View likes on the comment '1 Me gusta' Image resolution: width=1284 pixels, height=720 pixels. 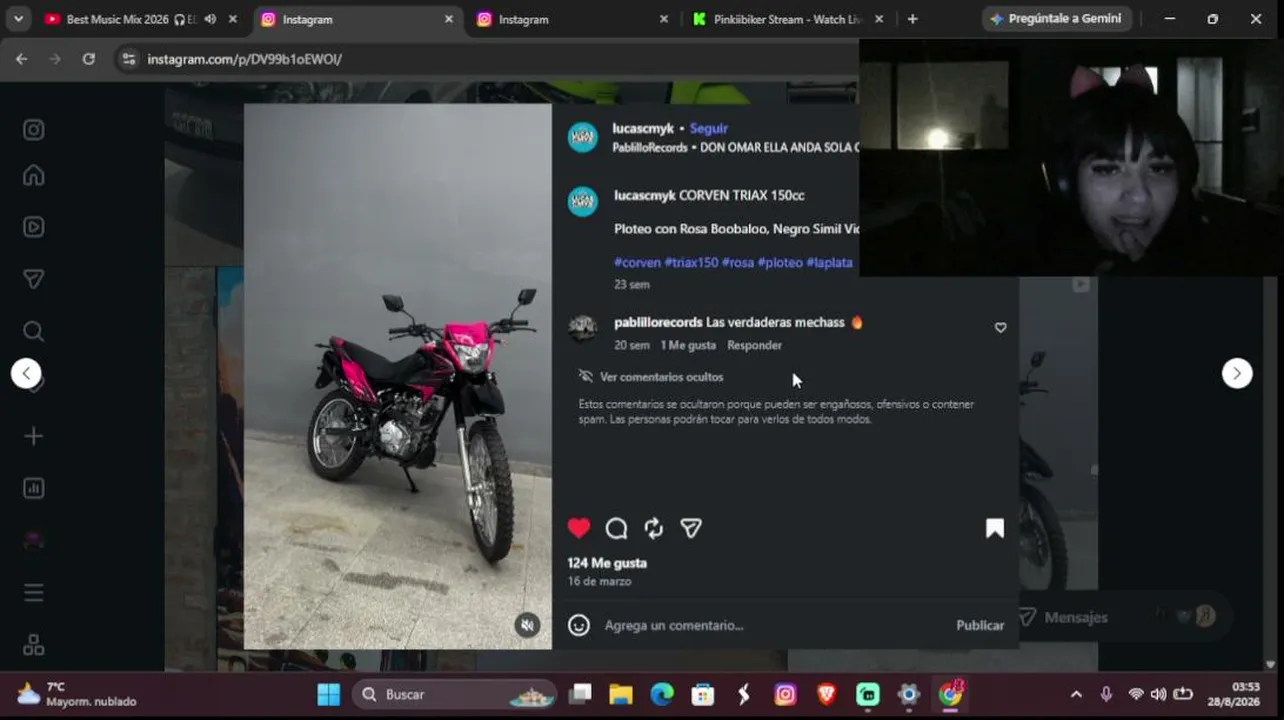click(x=688, y=345)
